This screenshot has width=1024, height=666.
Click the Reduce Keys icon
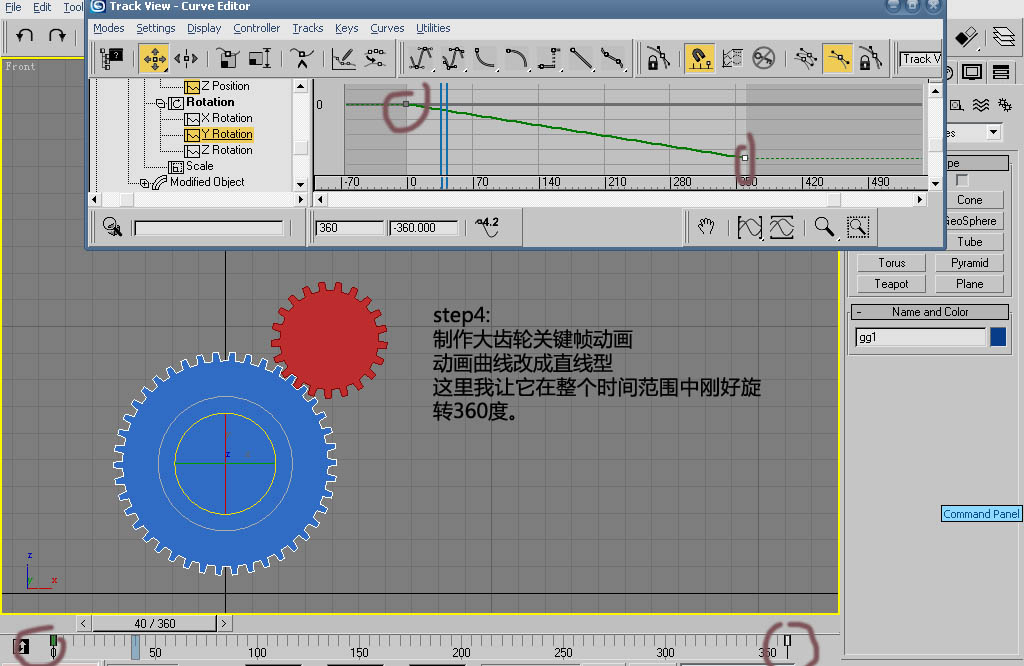(376, 59)
